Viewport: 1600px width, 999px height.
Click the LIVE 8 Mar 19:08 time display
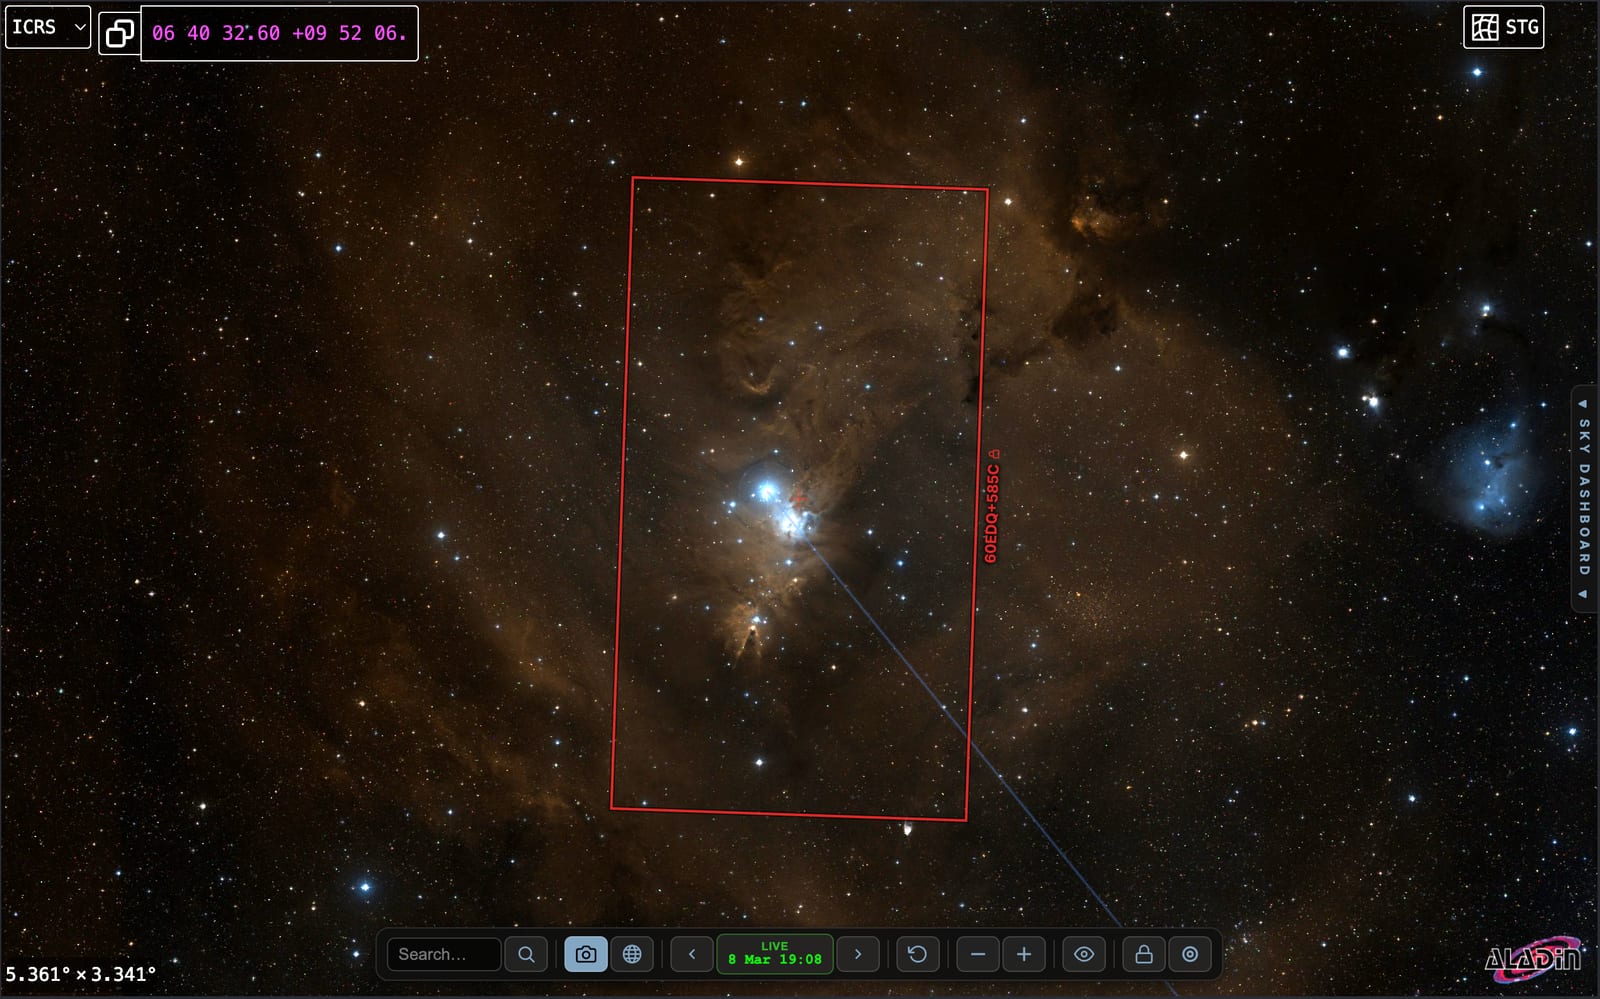coord(775,953)
